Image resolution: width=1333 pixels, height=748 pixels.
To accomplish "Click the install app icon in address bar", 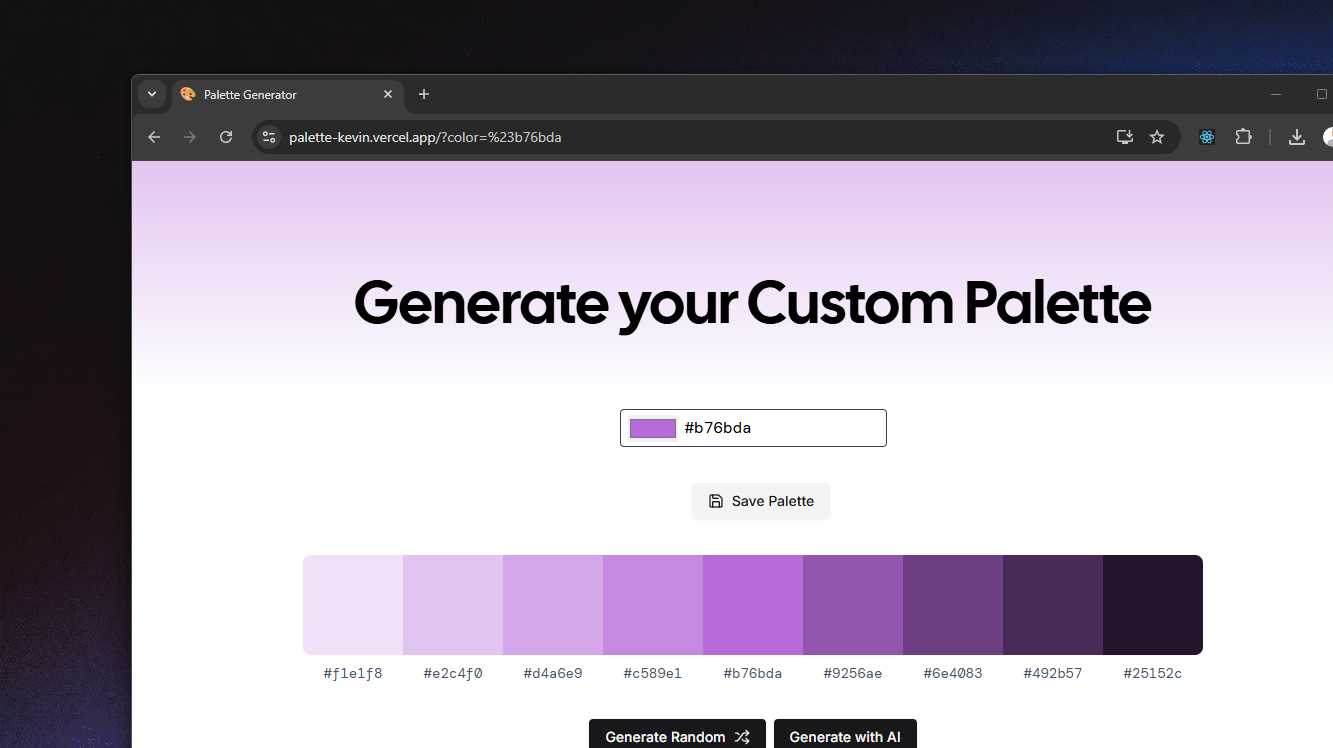I will tap(1124, 137).
